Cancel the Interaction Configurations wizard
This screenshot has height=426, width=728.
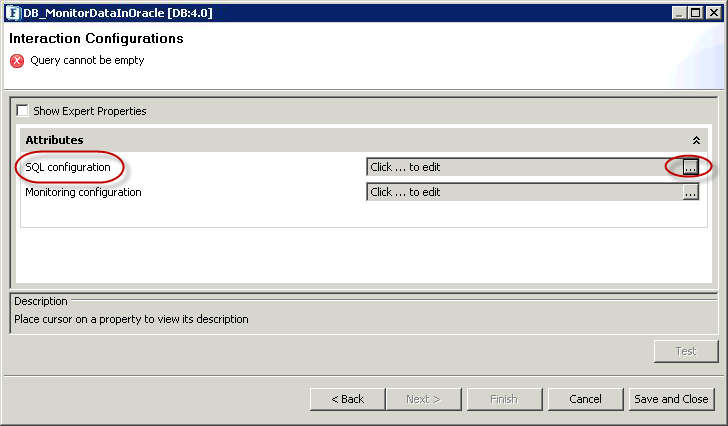tap(585, 399)
